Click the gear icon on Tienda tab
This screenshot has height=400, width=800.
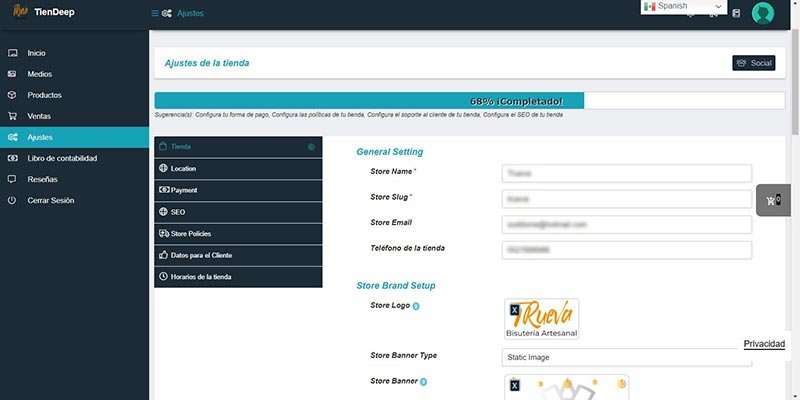[311, 147]
